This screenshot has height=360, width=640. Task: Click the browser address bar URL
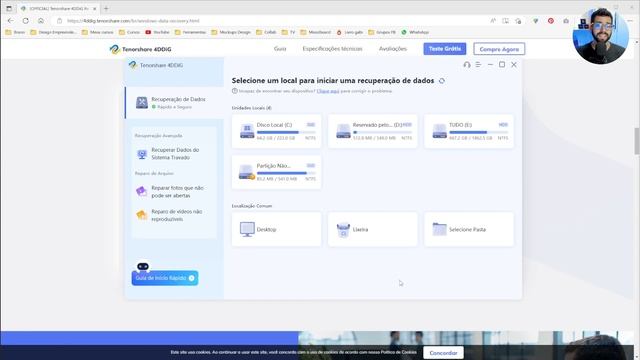[x=133, y=20]
